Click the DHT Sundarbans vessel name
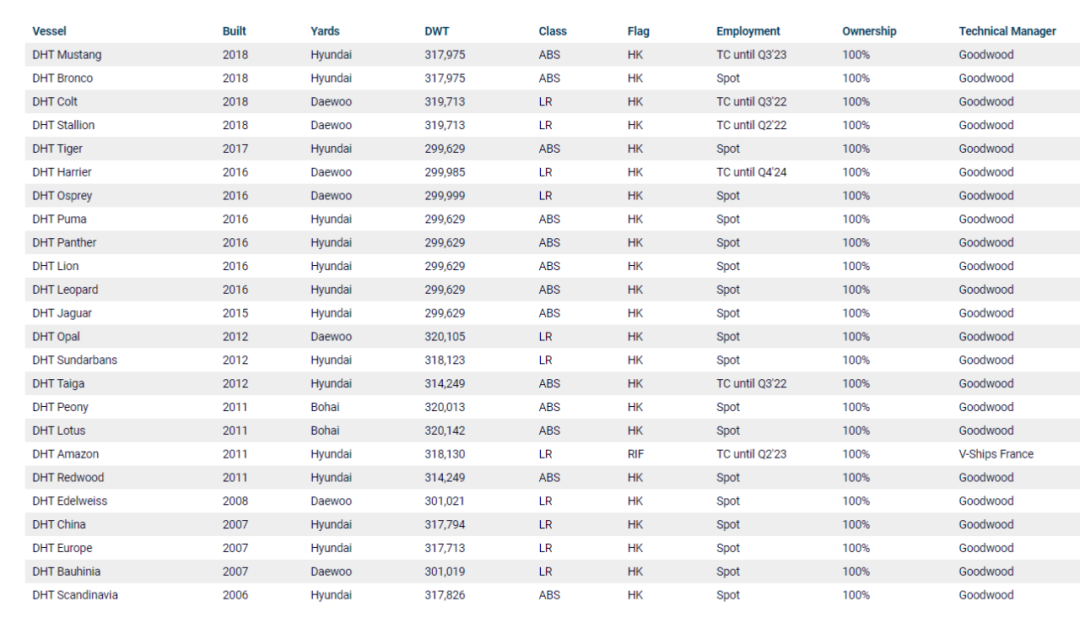The width and height of the screenshot is (1080, 634). pyautogui.click(x=74, y=360)
